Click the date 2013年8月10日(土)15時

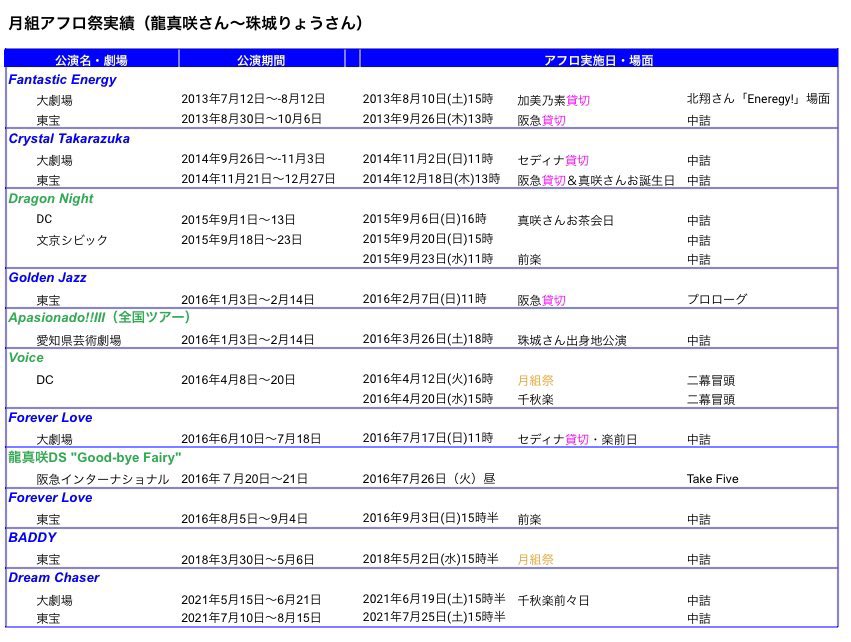(428, 99)
